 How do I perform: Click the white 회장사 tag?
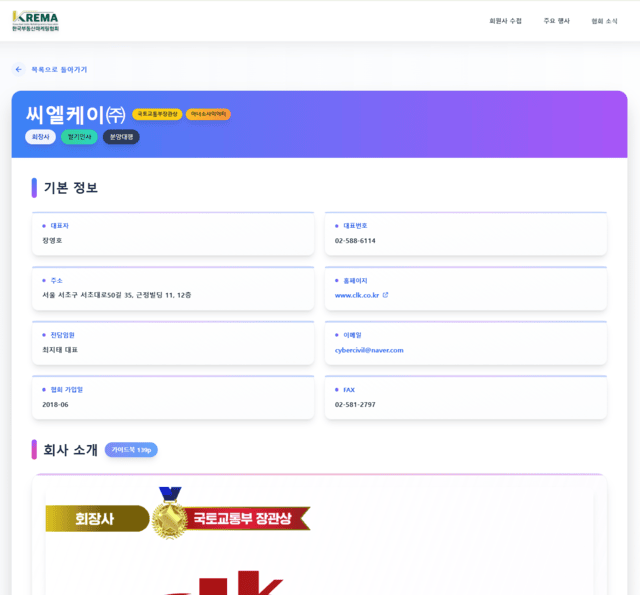(40, 137)
